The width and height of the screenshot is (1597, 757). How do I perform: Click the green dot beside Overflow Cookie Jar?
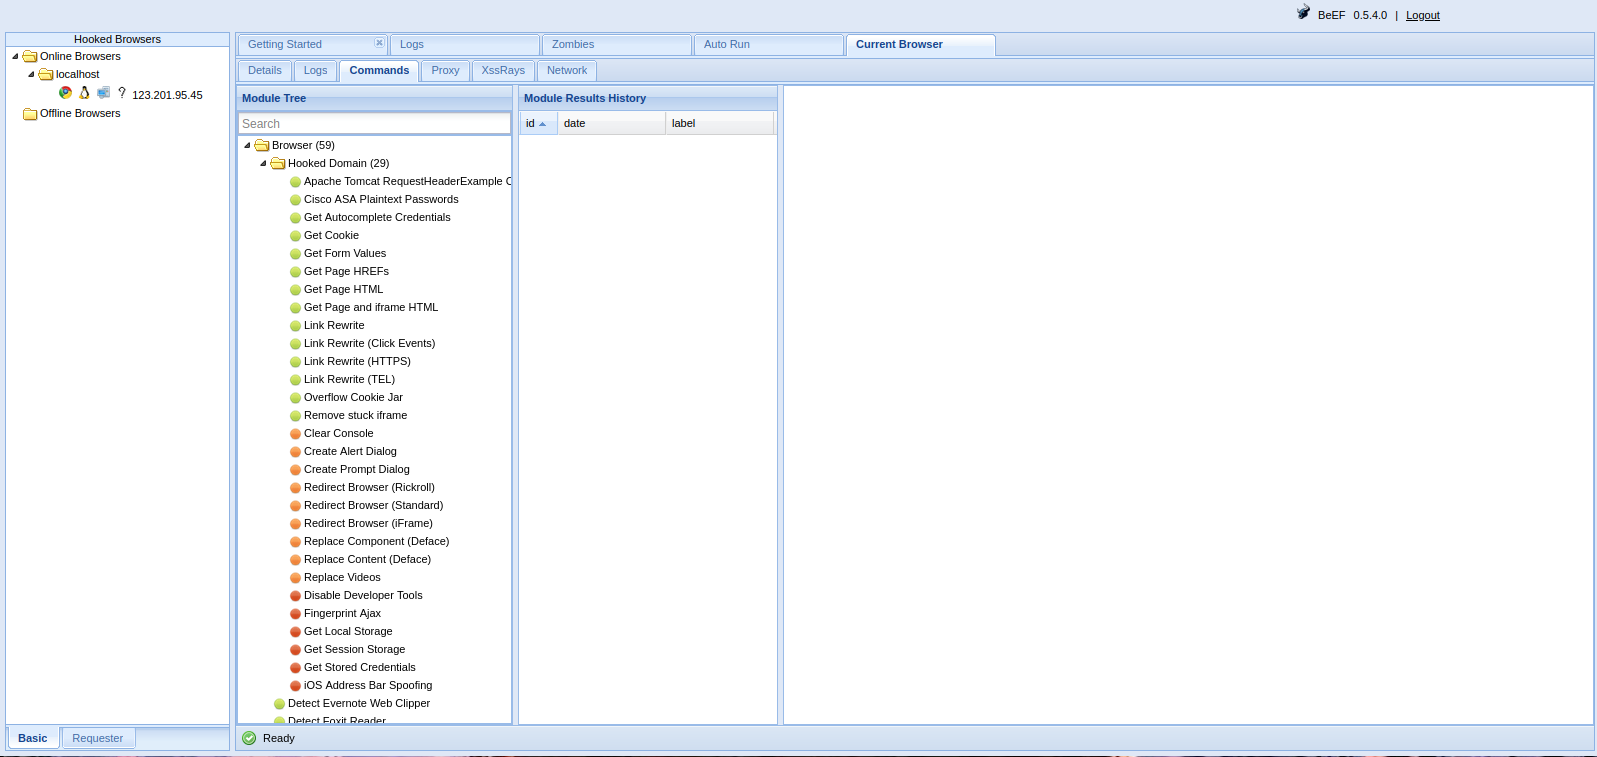(x=295, y=398)
